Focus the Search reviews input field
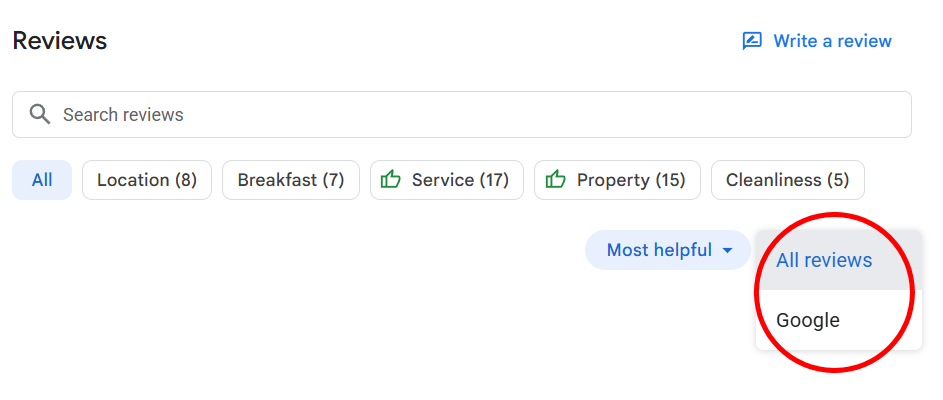This screenshot has width=943, height=400. pos(462,114)
